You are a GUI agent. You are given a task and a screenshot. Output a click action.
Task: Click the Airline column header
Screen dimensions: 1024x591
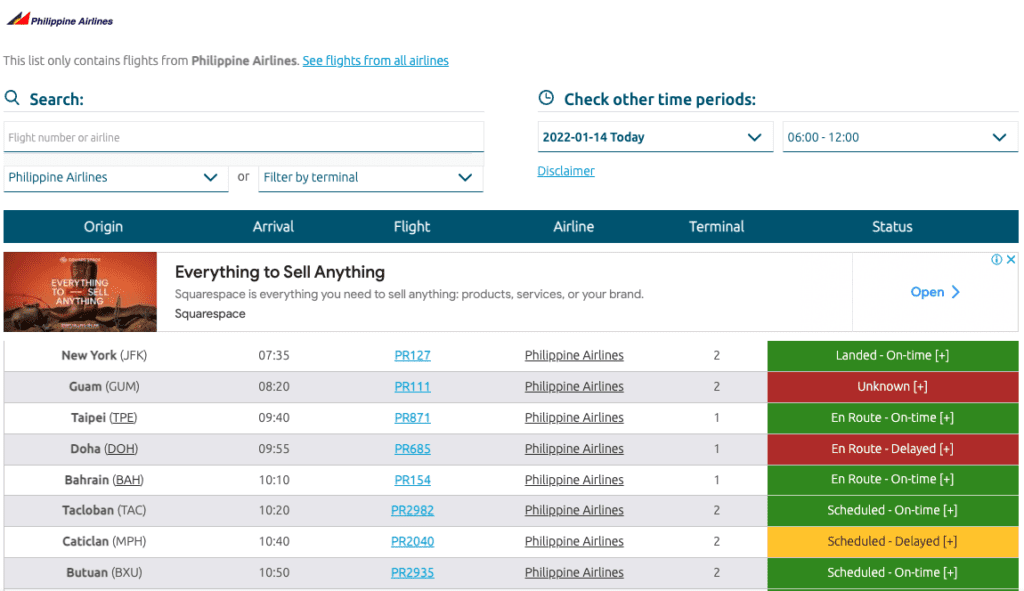(573, 227)
